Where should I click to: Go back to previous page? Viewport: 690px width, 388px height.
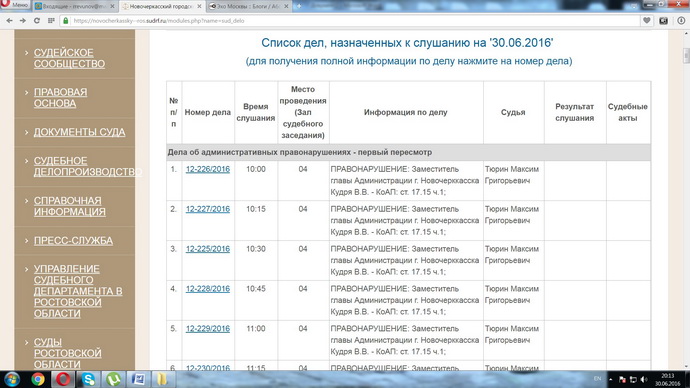tap(9, 21)
